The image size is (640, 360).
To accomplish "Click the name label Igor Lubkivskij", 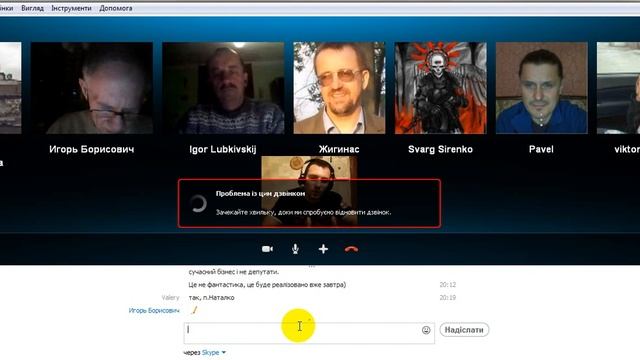I will pos(223,149).
